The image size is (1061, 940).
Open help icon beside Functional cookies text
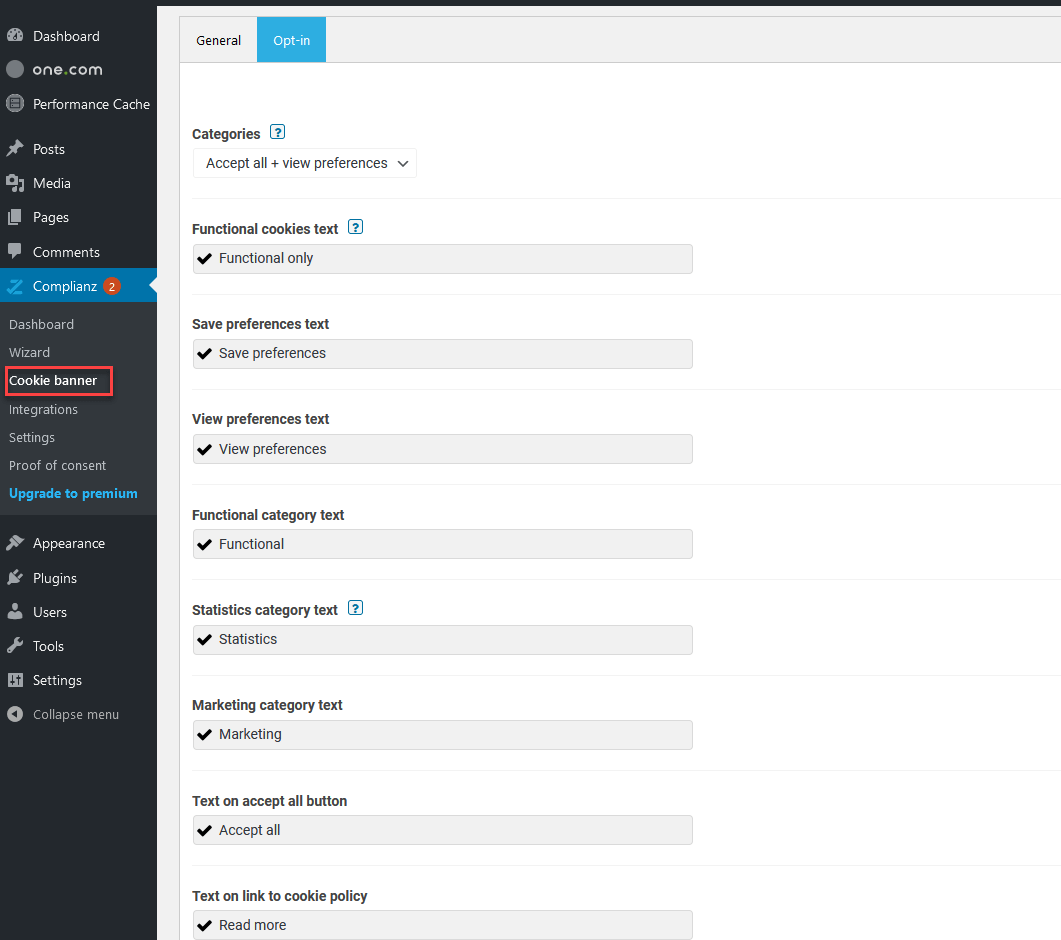(355, 227)
